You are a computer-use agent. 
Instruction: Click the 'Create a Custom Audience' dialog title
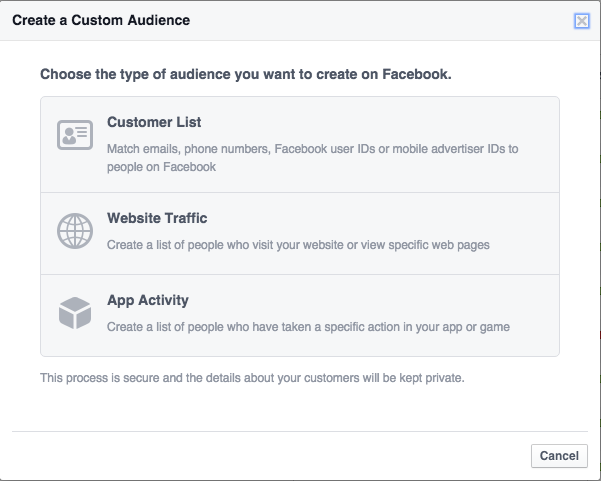[x=101, y=20]
